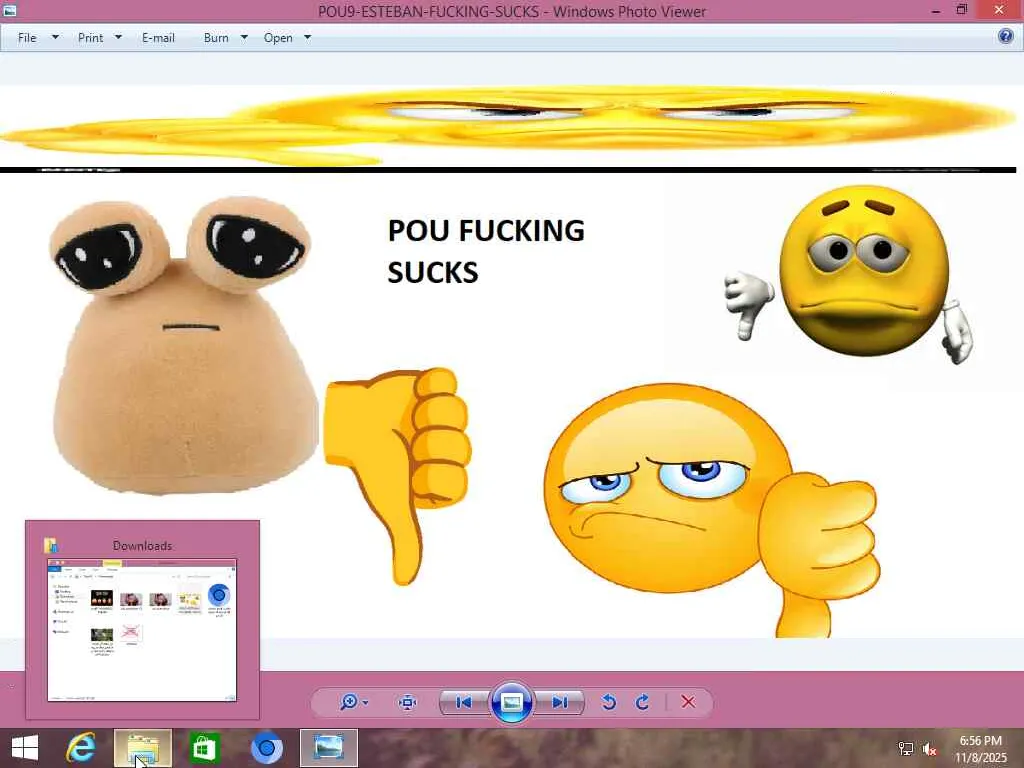Image resolution: width=1024 pixels, height=768 pixels.
Task: Expand the Open dropdown arrow
Action: (308, 37)
